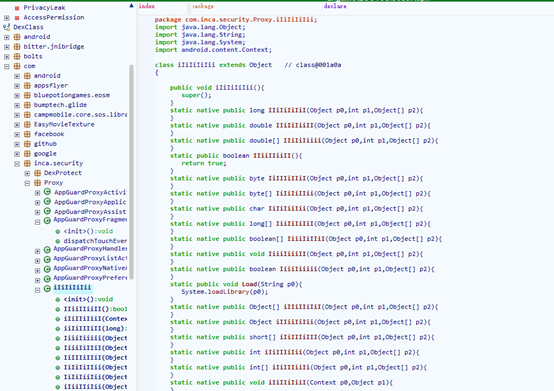
Task: Expand the AppGuardProxyPrefere class
Action: [37, 280]
